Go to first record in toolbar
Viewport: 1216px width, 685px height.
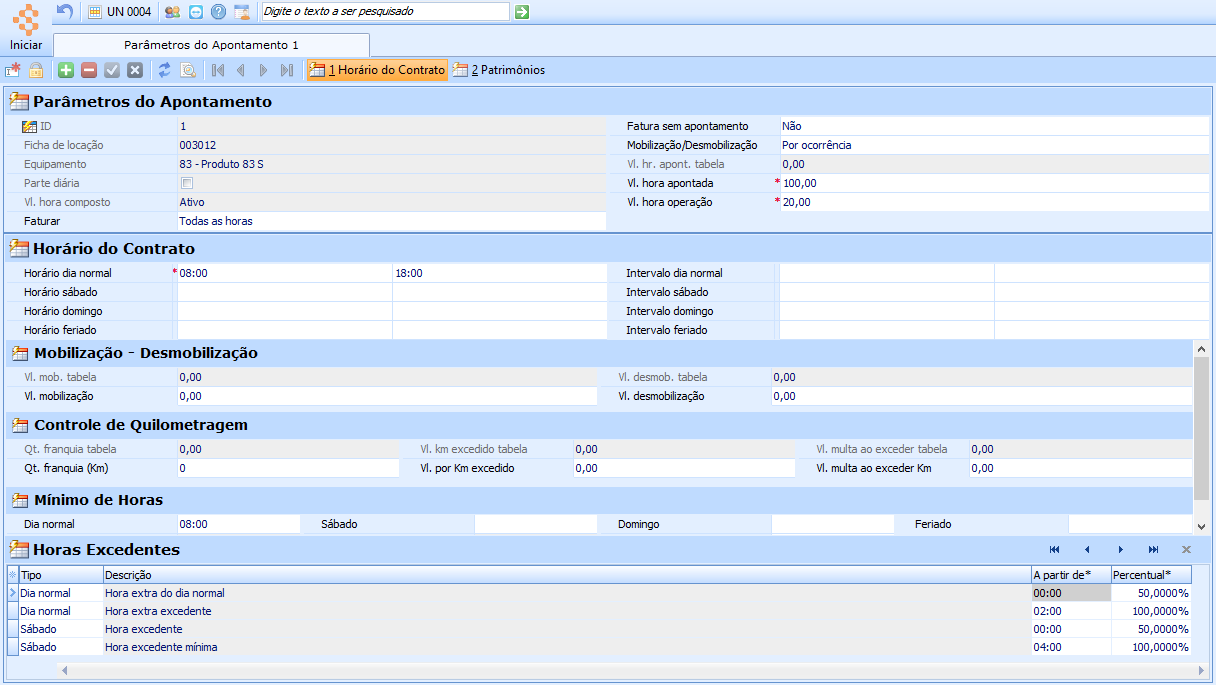(x=218, y=70)
